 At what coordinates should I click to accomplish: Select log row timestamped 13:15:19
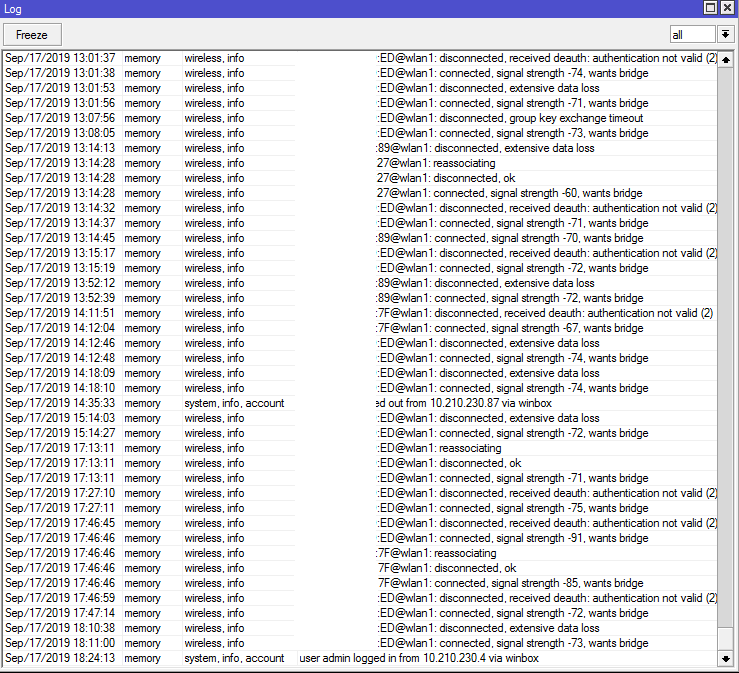(x=361, y=268)
